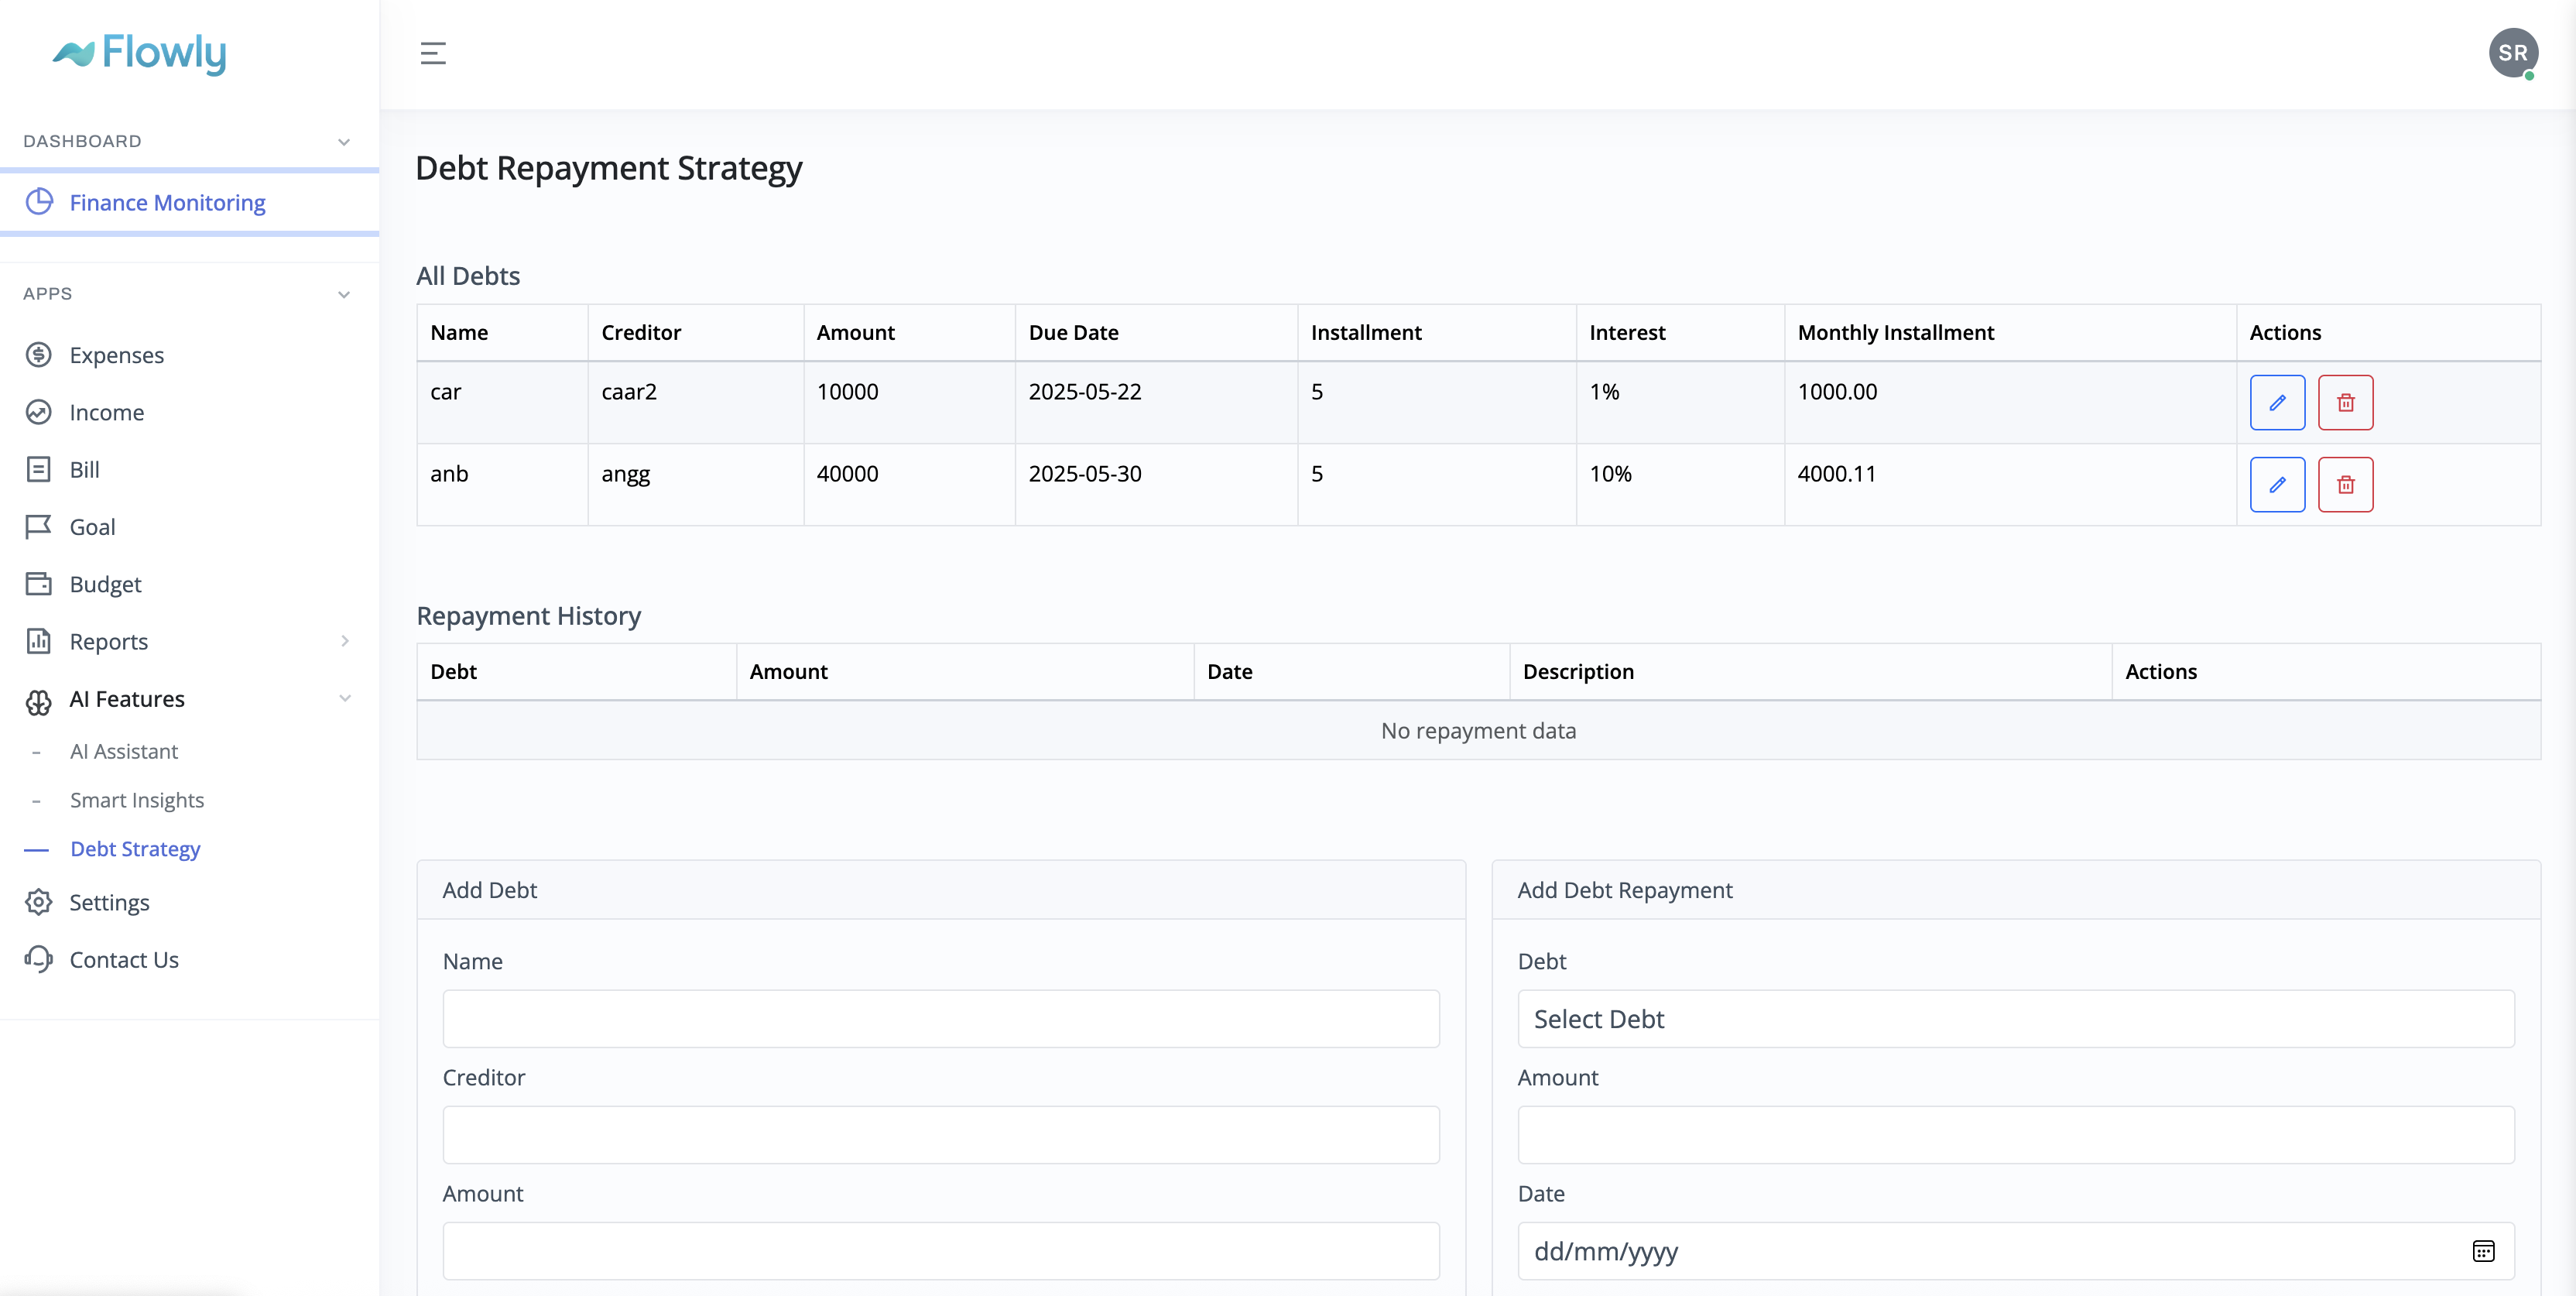This screenshot has height=1296, width=2576.
Task: Click the AI Features brain icon
Action: 38,701
